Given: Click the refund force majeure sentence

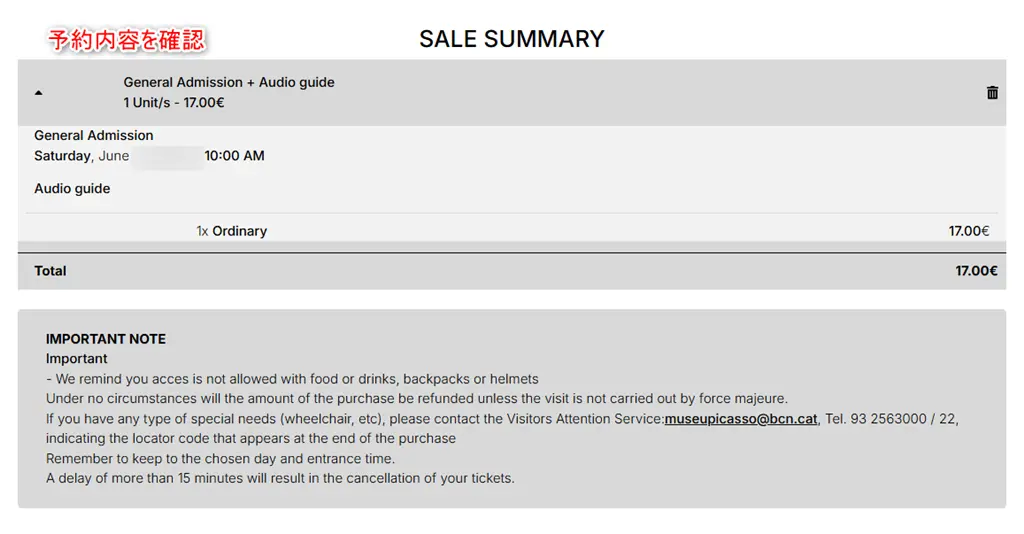Looking at the screenshot, I should 417,399.
